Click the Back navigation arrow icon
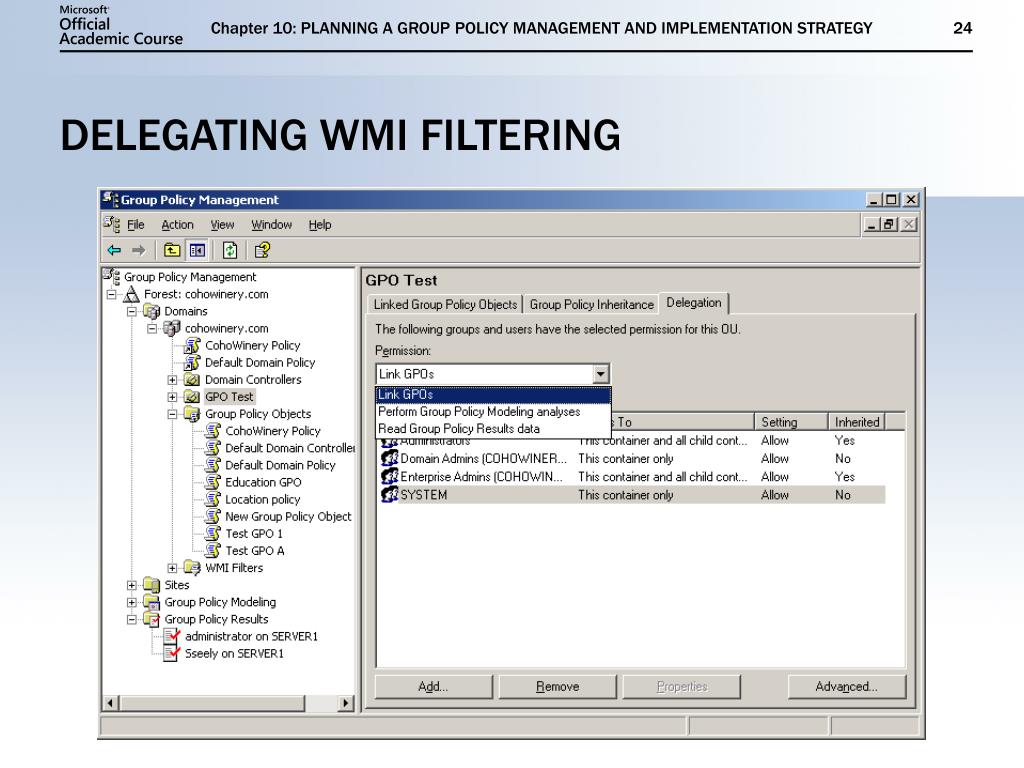Image resolution: width=1024 pixels, height=768 pixels. click(114, 251)
